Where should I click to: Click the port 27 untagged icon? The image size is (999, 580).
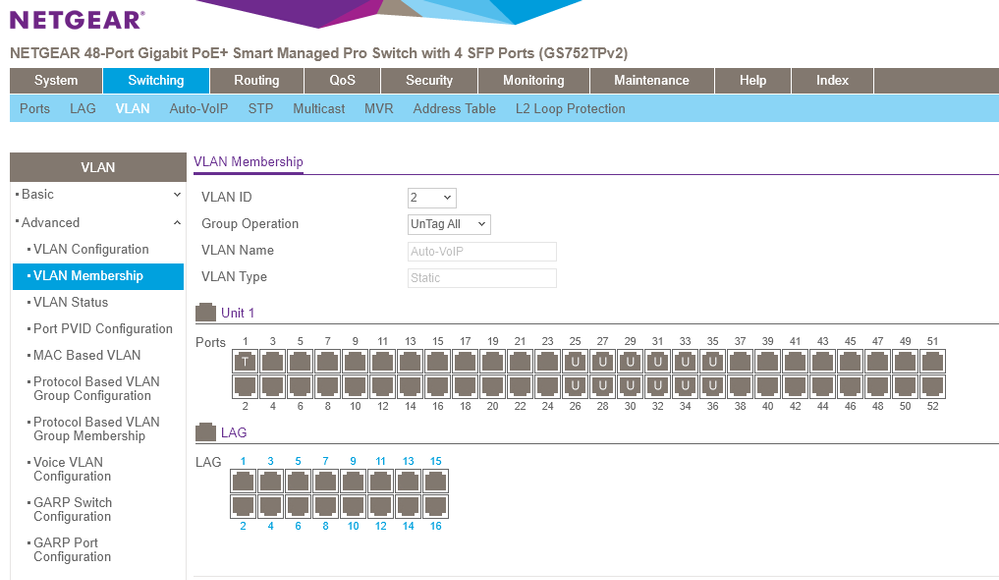coord(603,361)
